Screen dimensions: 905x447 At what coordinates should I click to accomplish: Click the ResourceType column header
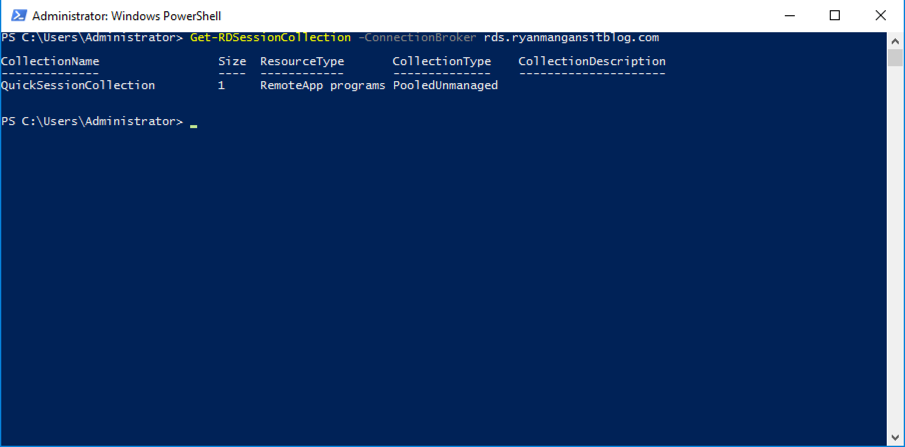pos(302,61)
